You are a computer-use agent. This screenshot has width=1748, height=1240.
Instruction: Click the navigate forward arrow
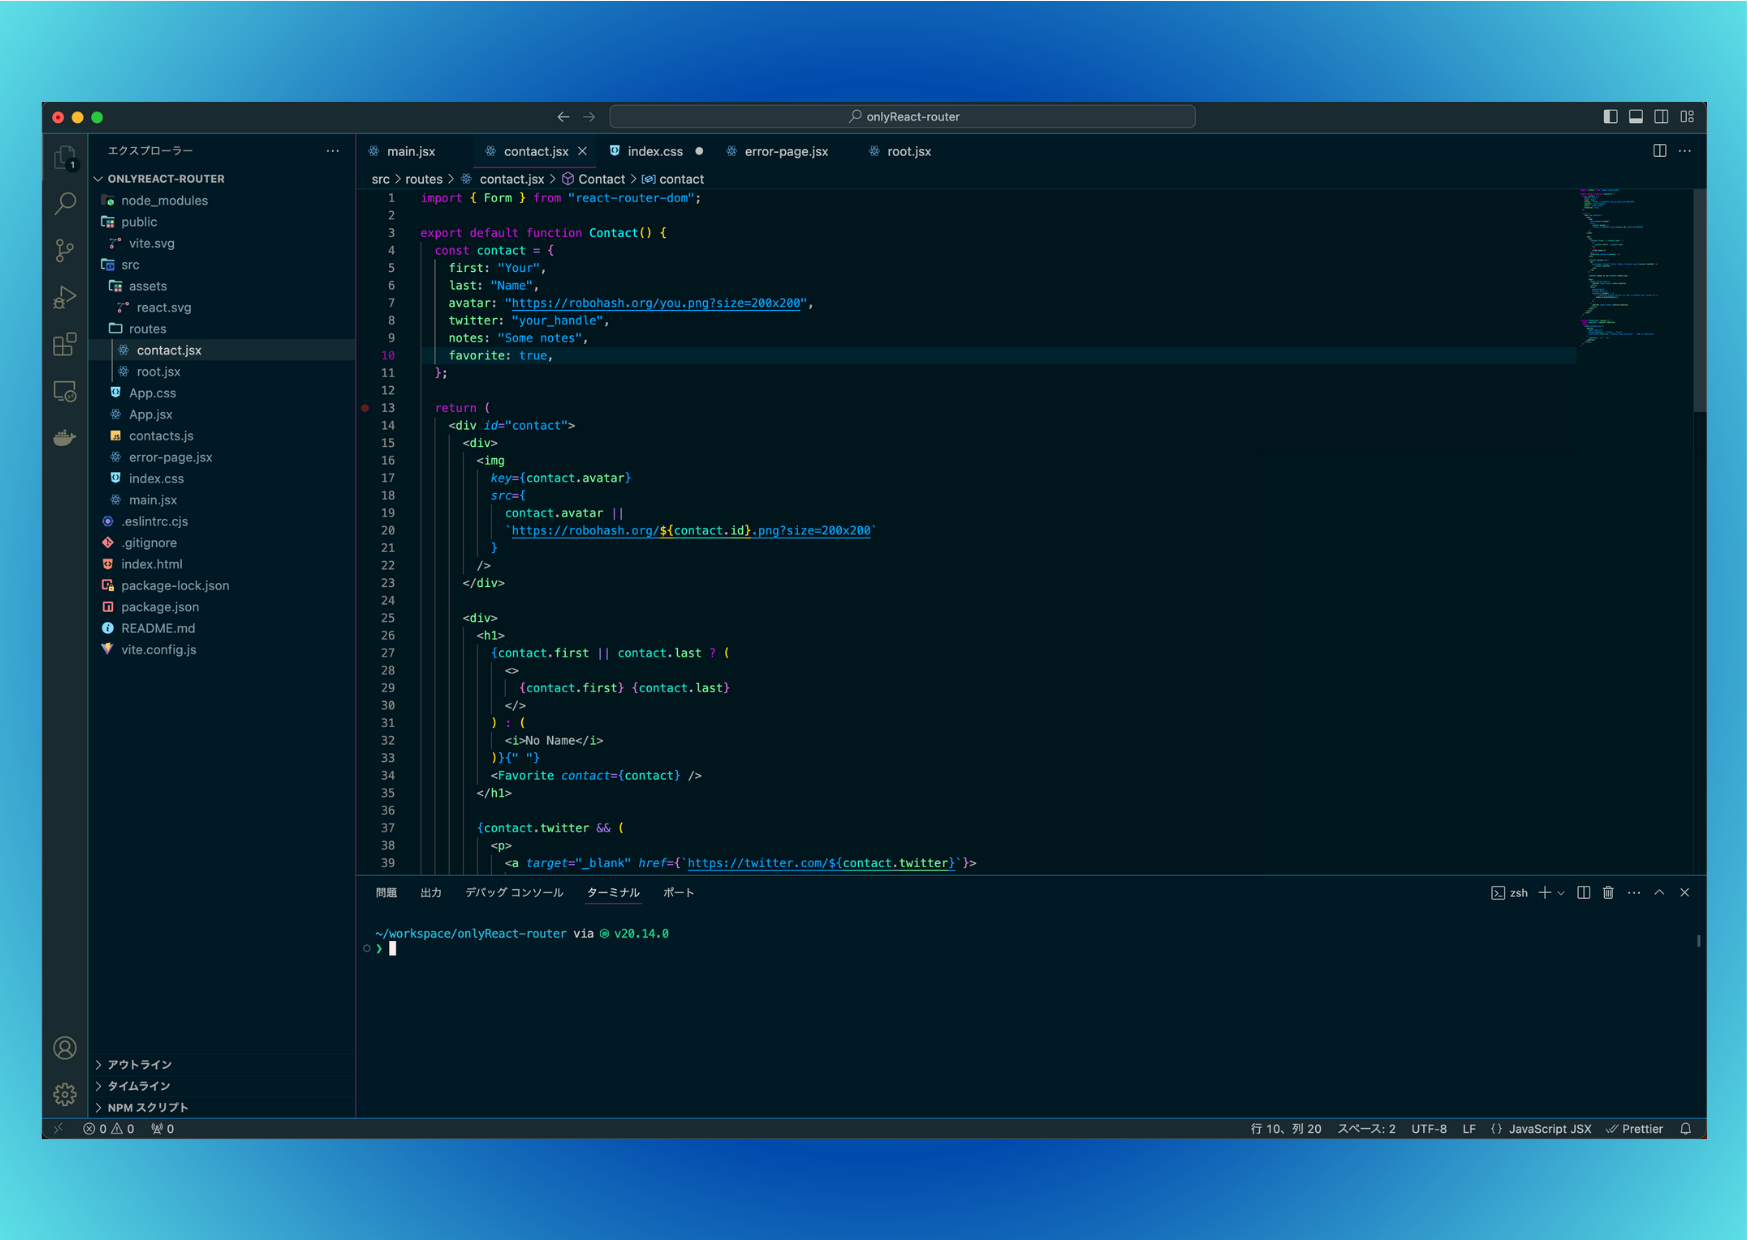coord(589,117)
